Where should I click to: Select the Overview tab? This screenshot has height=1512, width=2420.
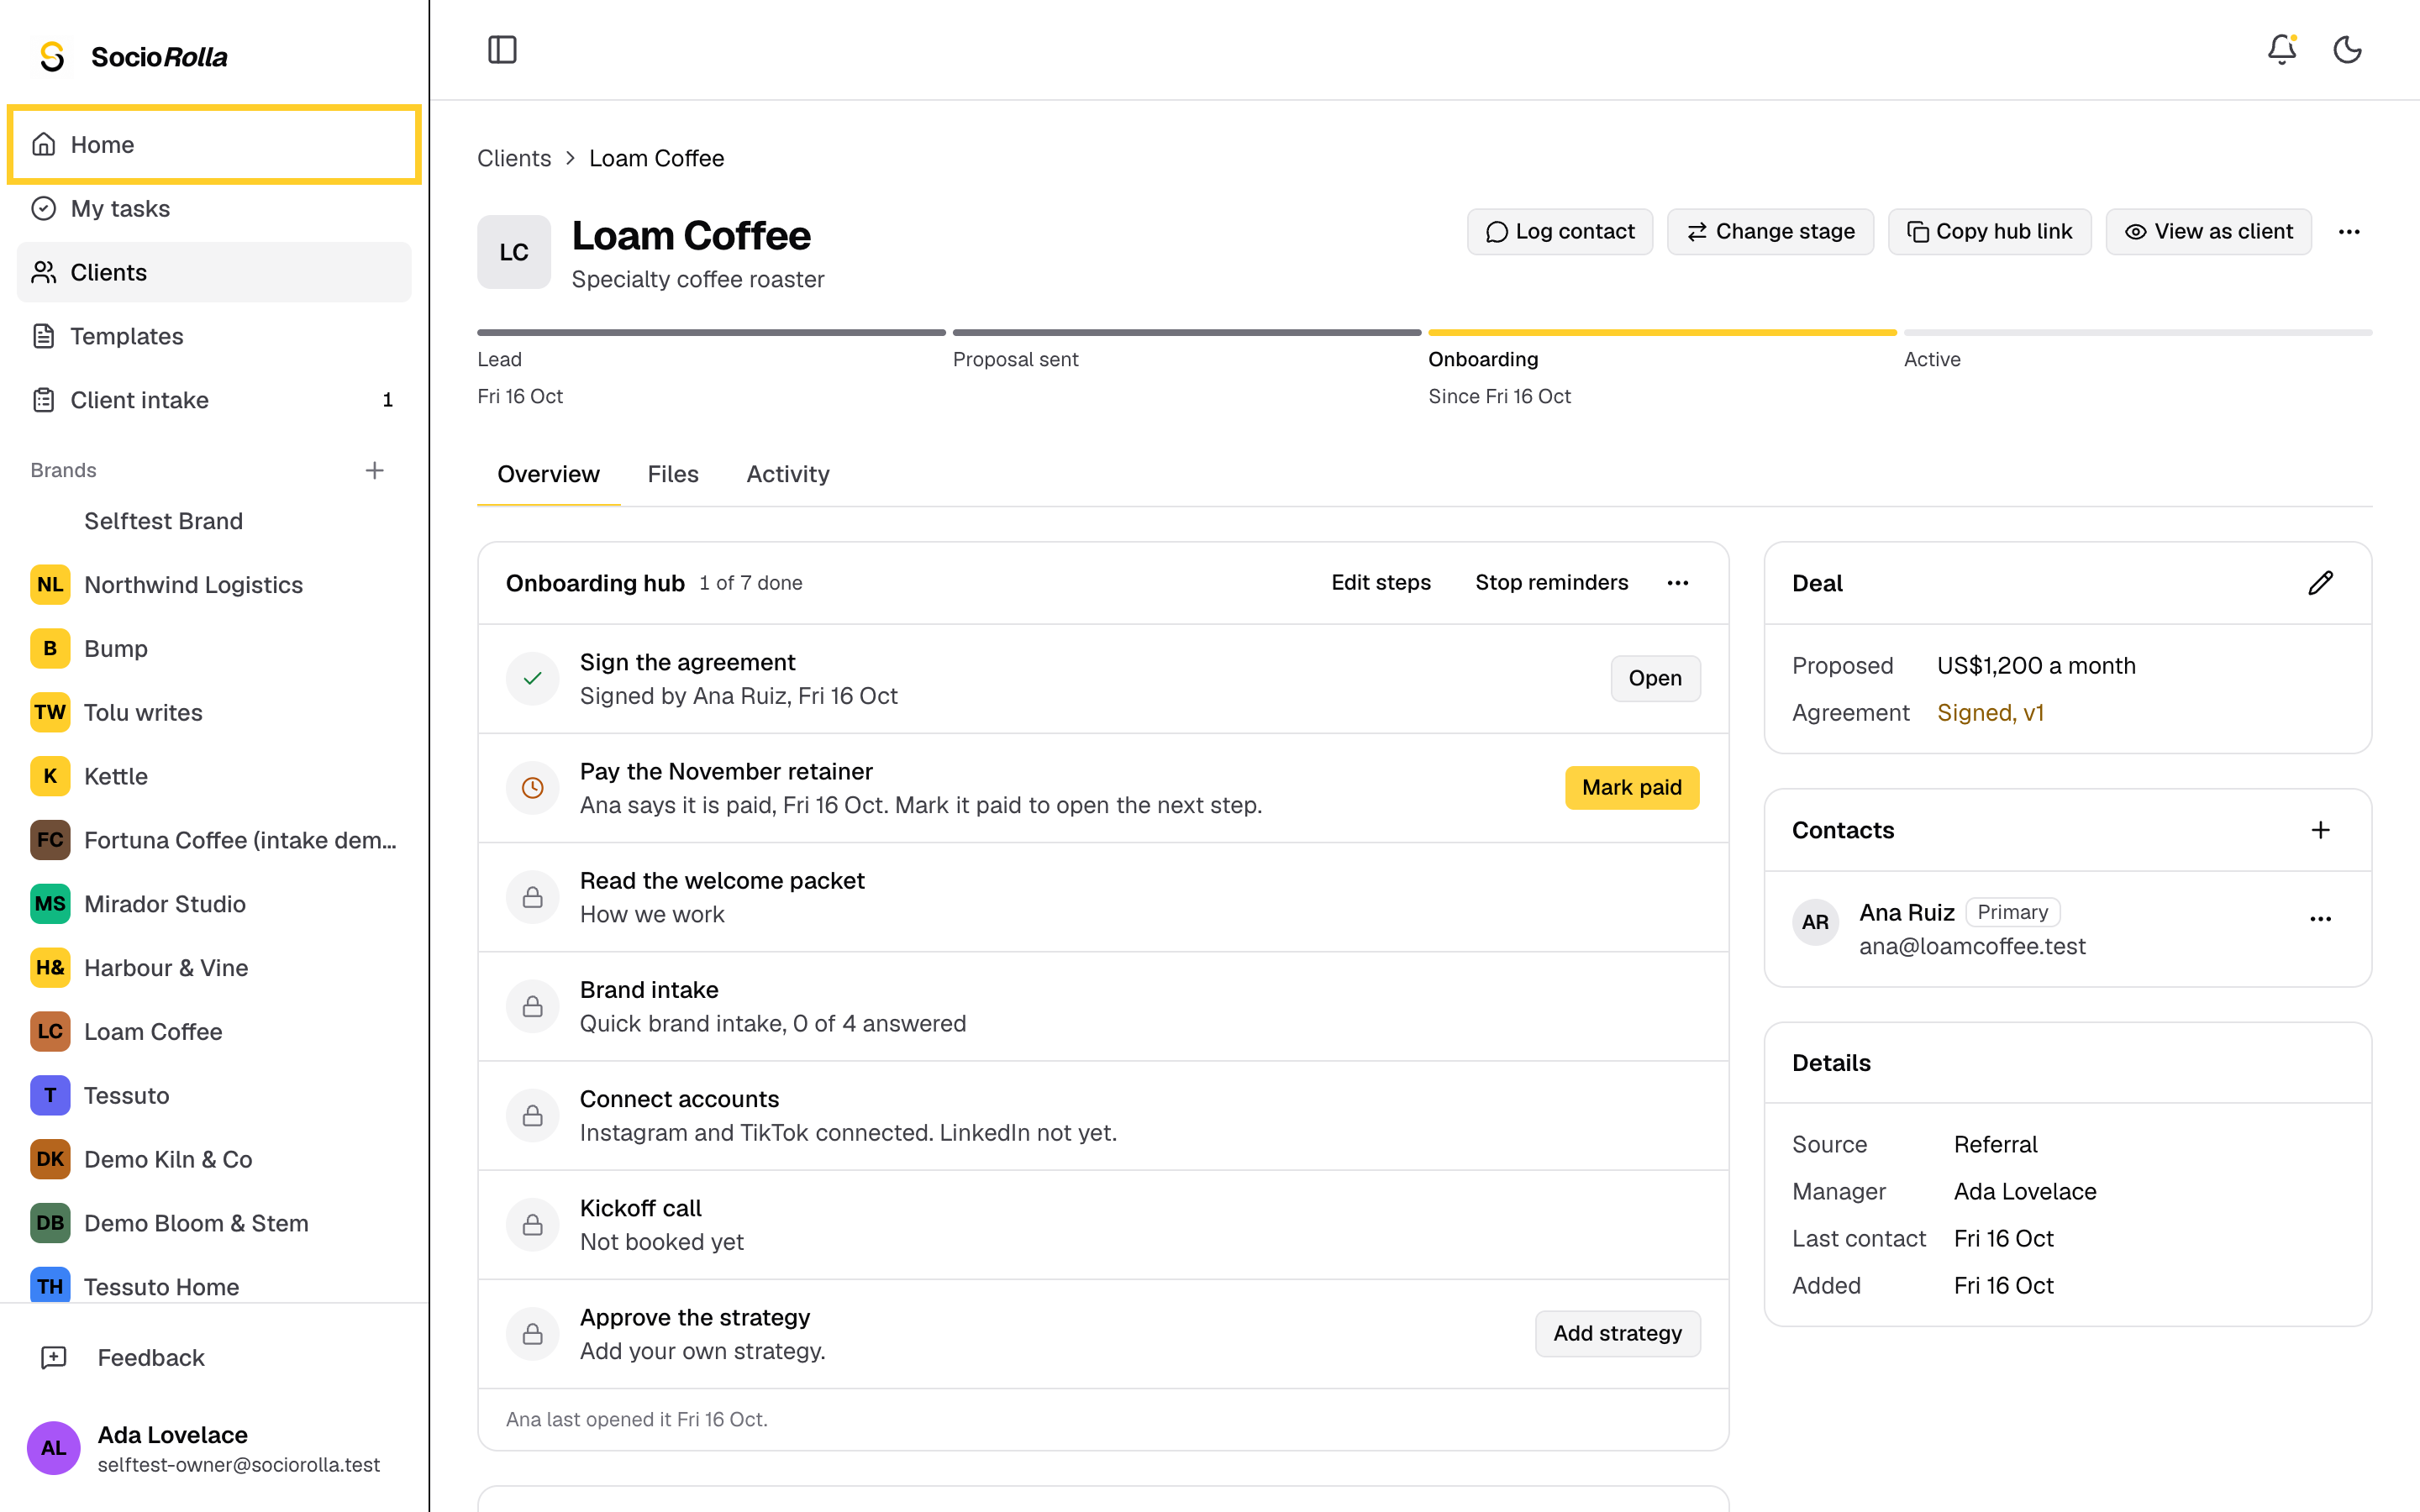click(x=548, y=474)
